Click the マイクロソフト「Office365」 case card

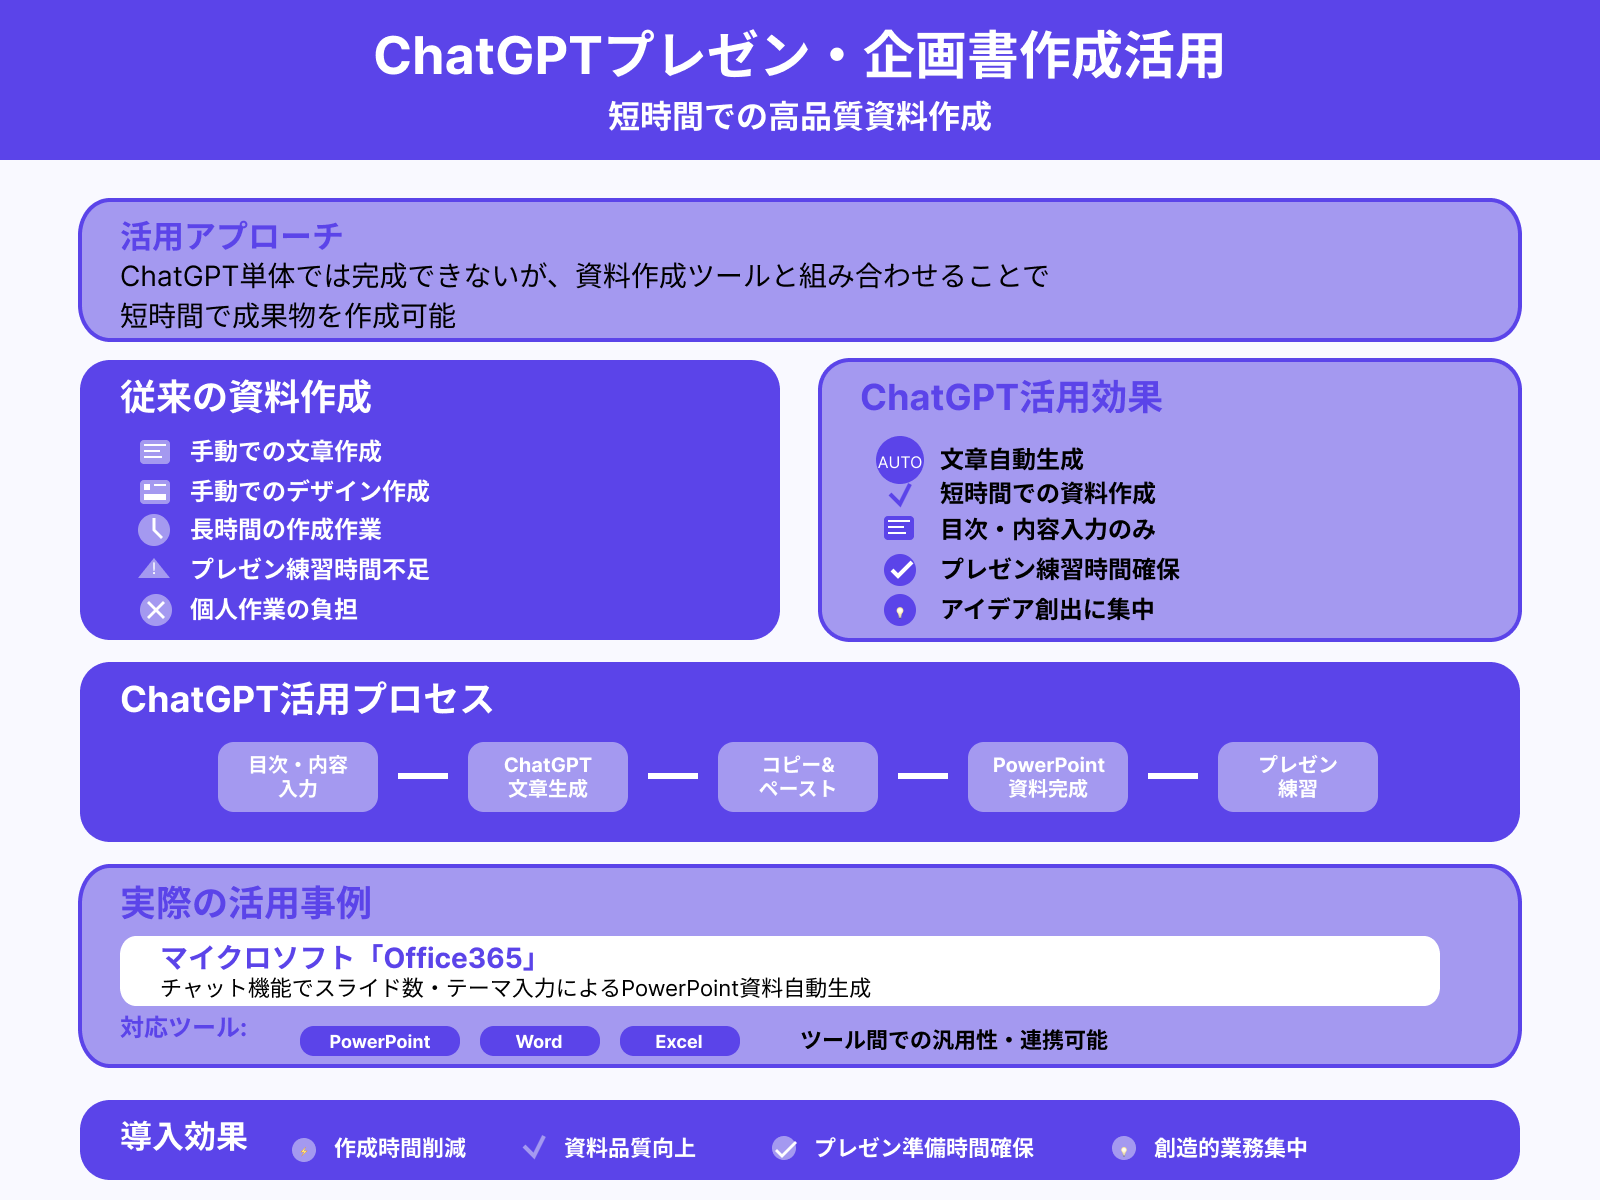(780, 971)
